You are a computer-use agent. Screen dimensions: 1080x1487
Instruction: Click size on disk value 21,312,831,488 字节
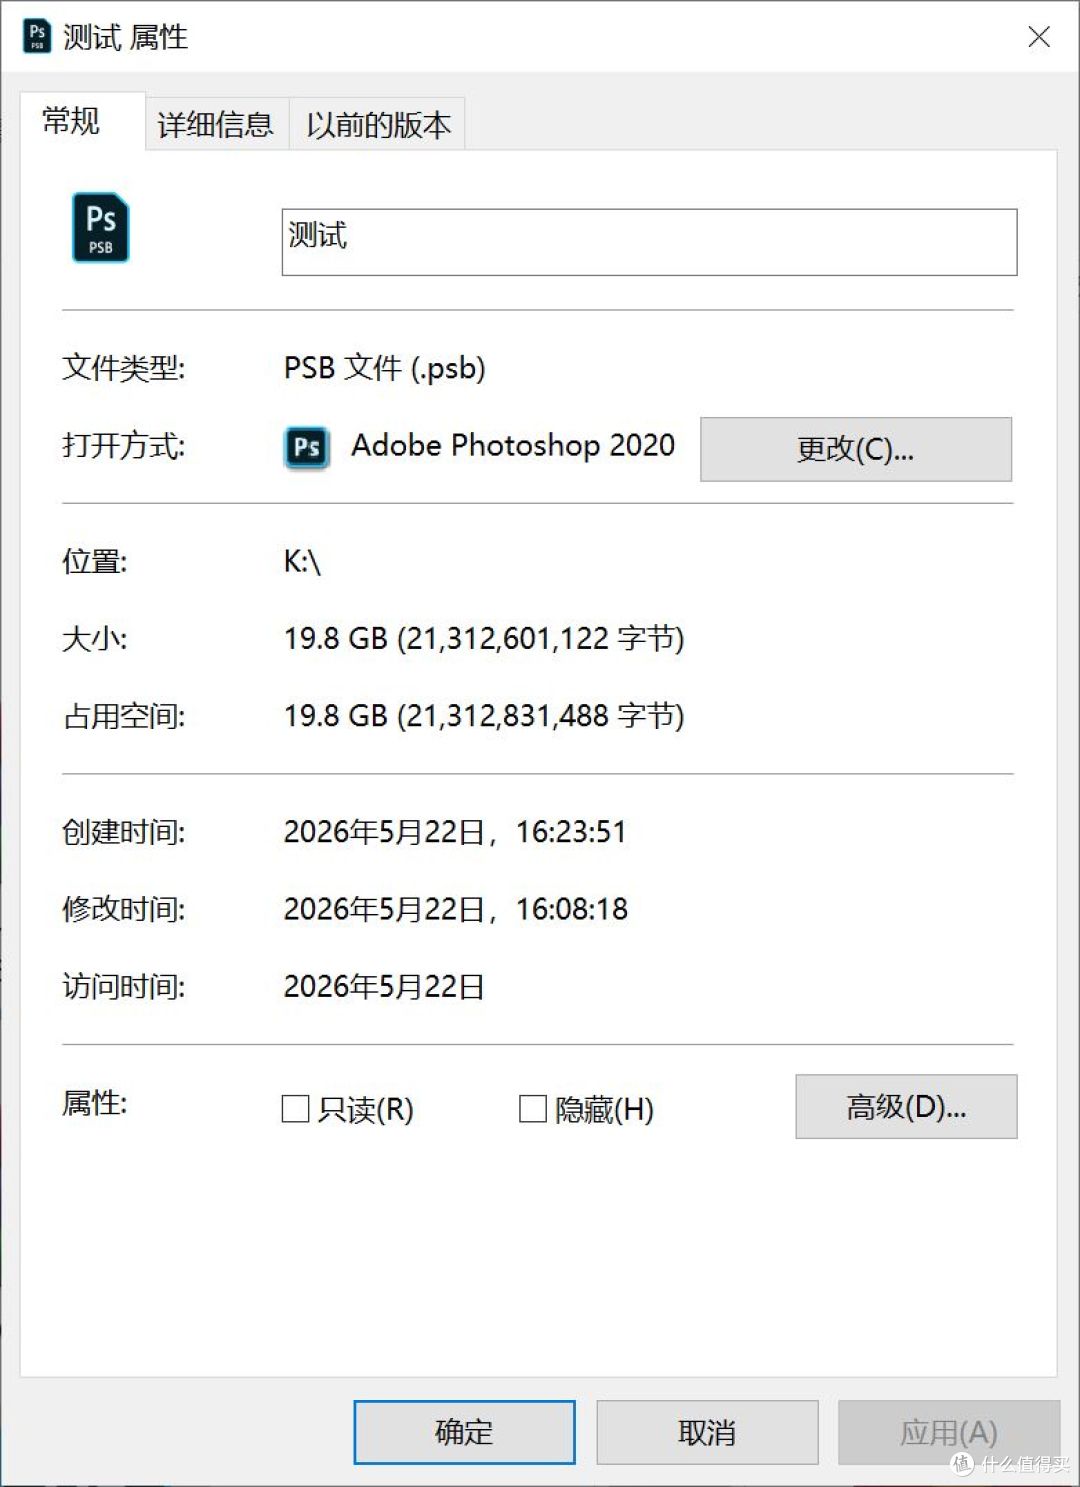pyautogui.click(x=541, y=716)
